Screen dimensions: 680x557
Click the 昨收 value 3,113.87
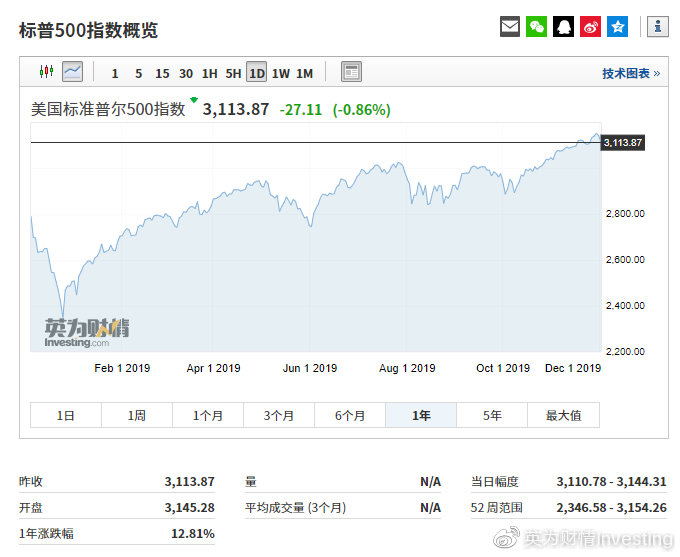pos(190,482)
